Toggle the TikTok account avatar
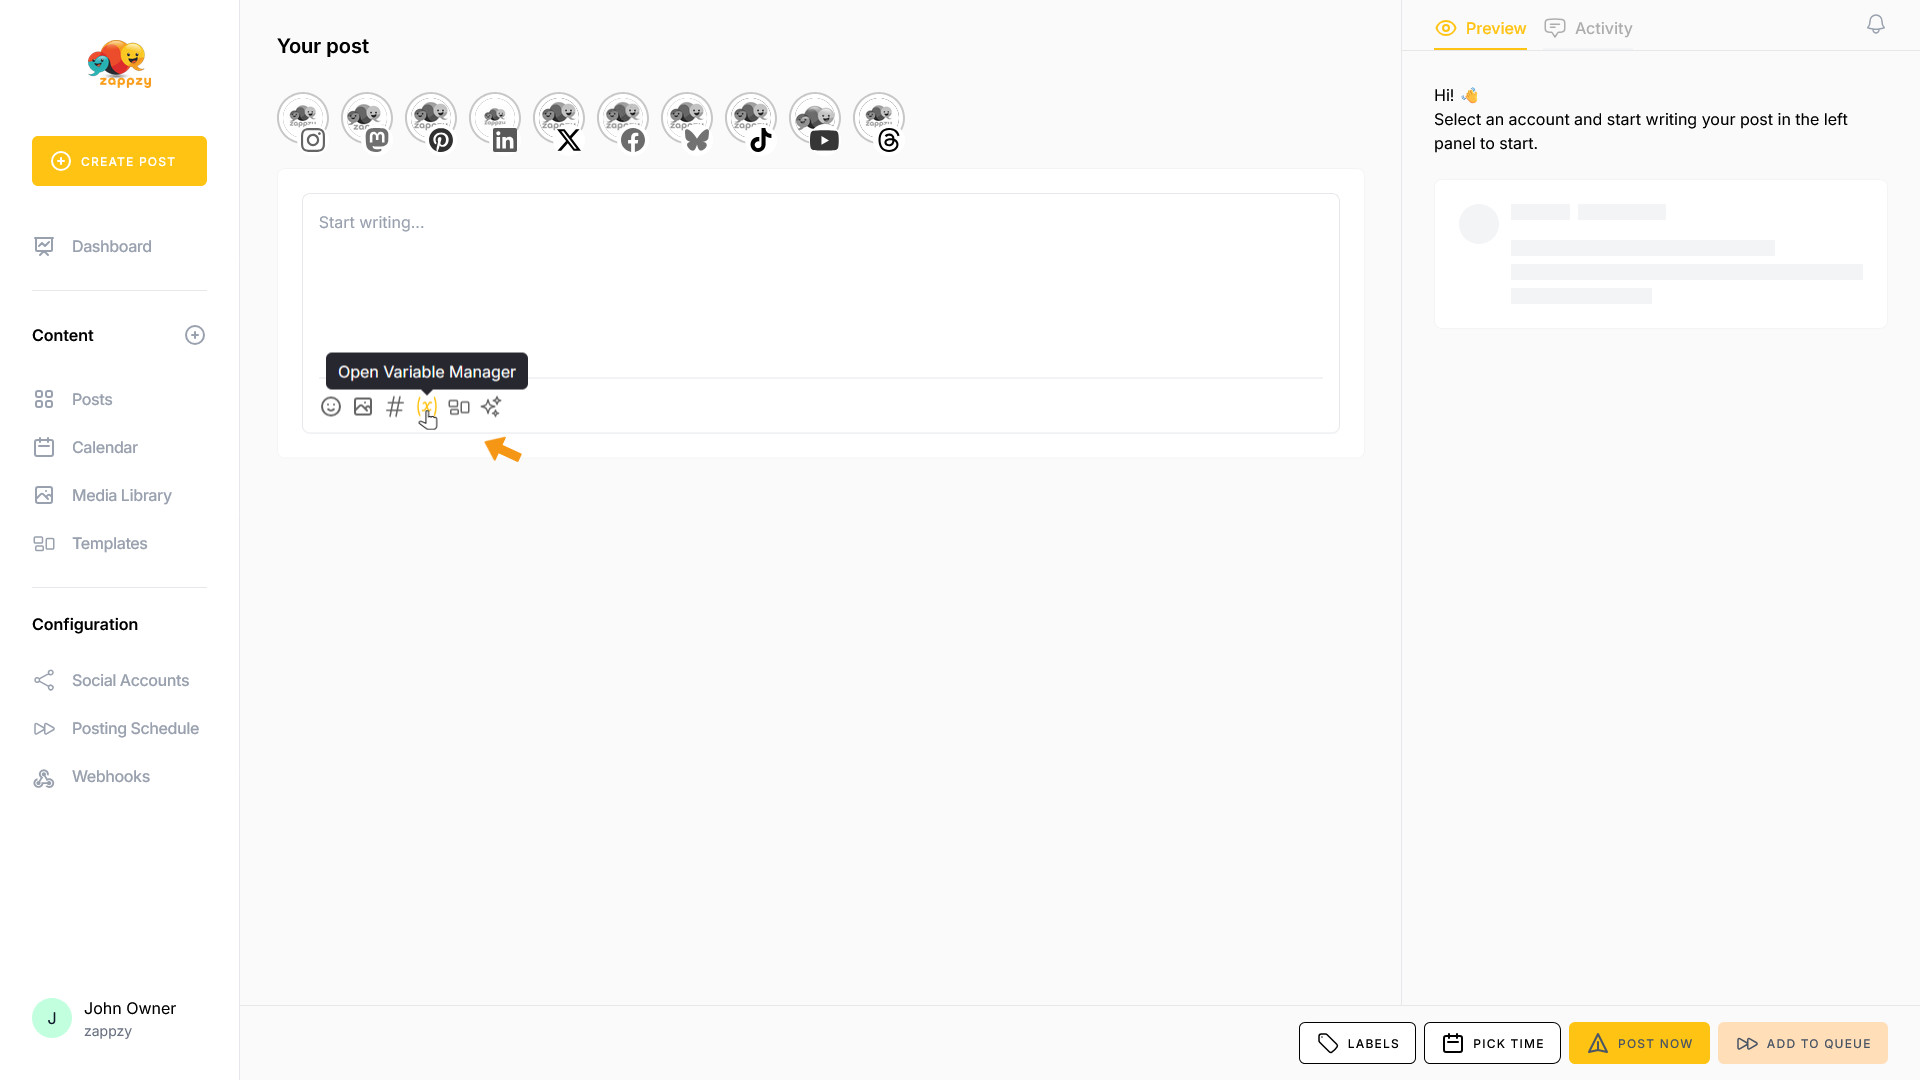This screenshot has height=1080, width=1920. (x=751, y=120)
